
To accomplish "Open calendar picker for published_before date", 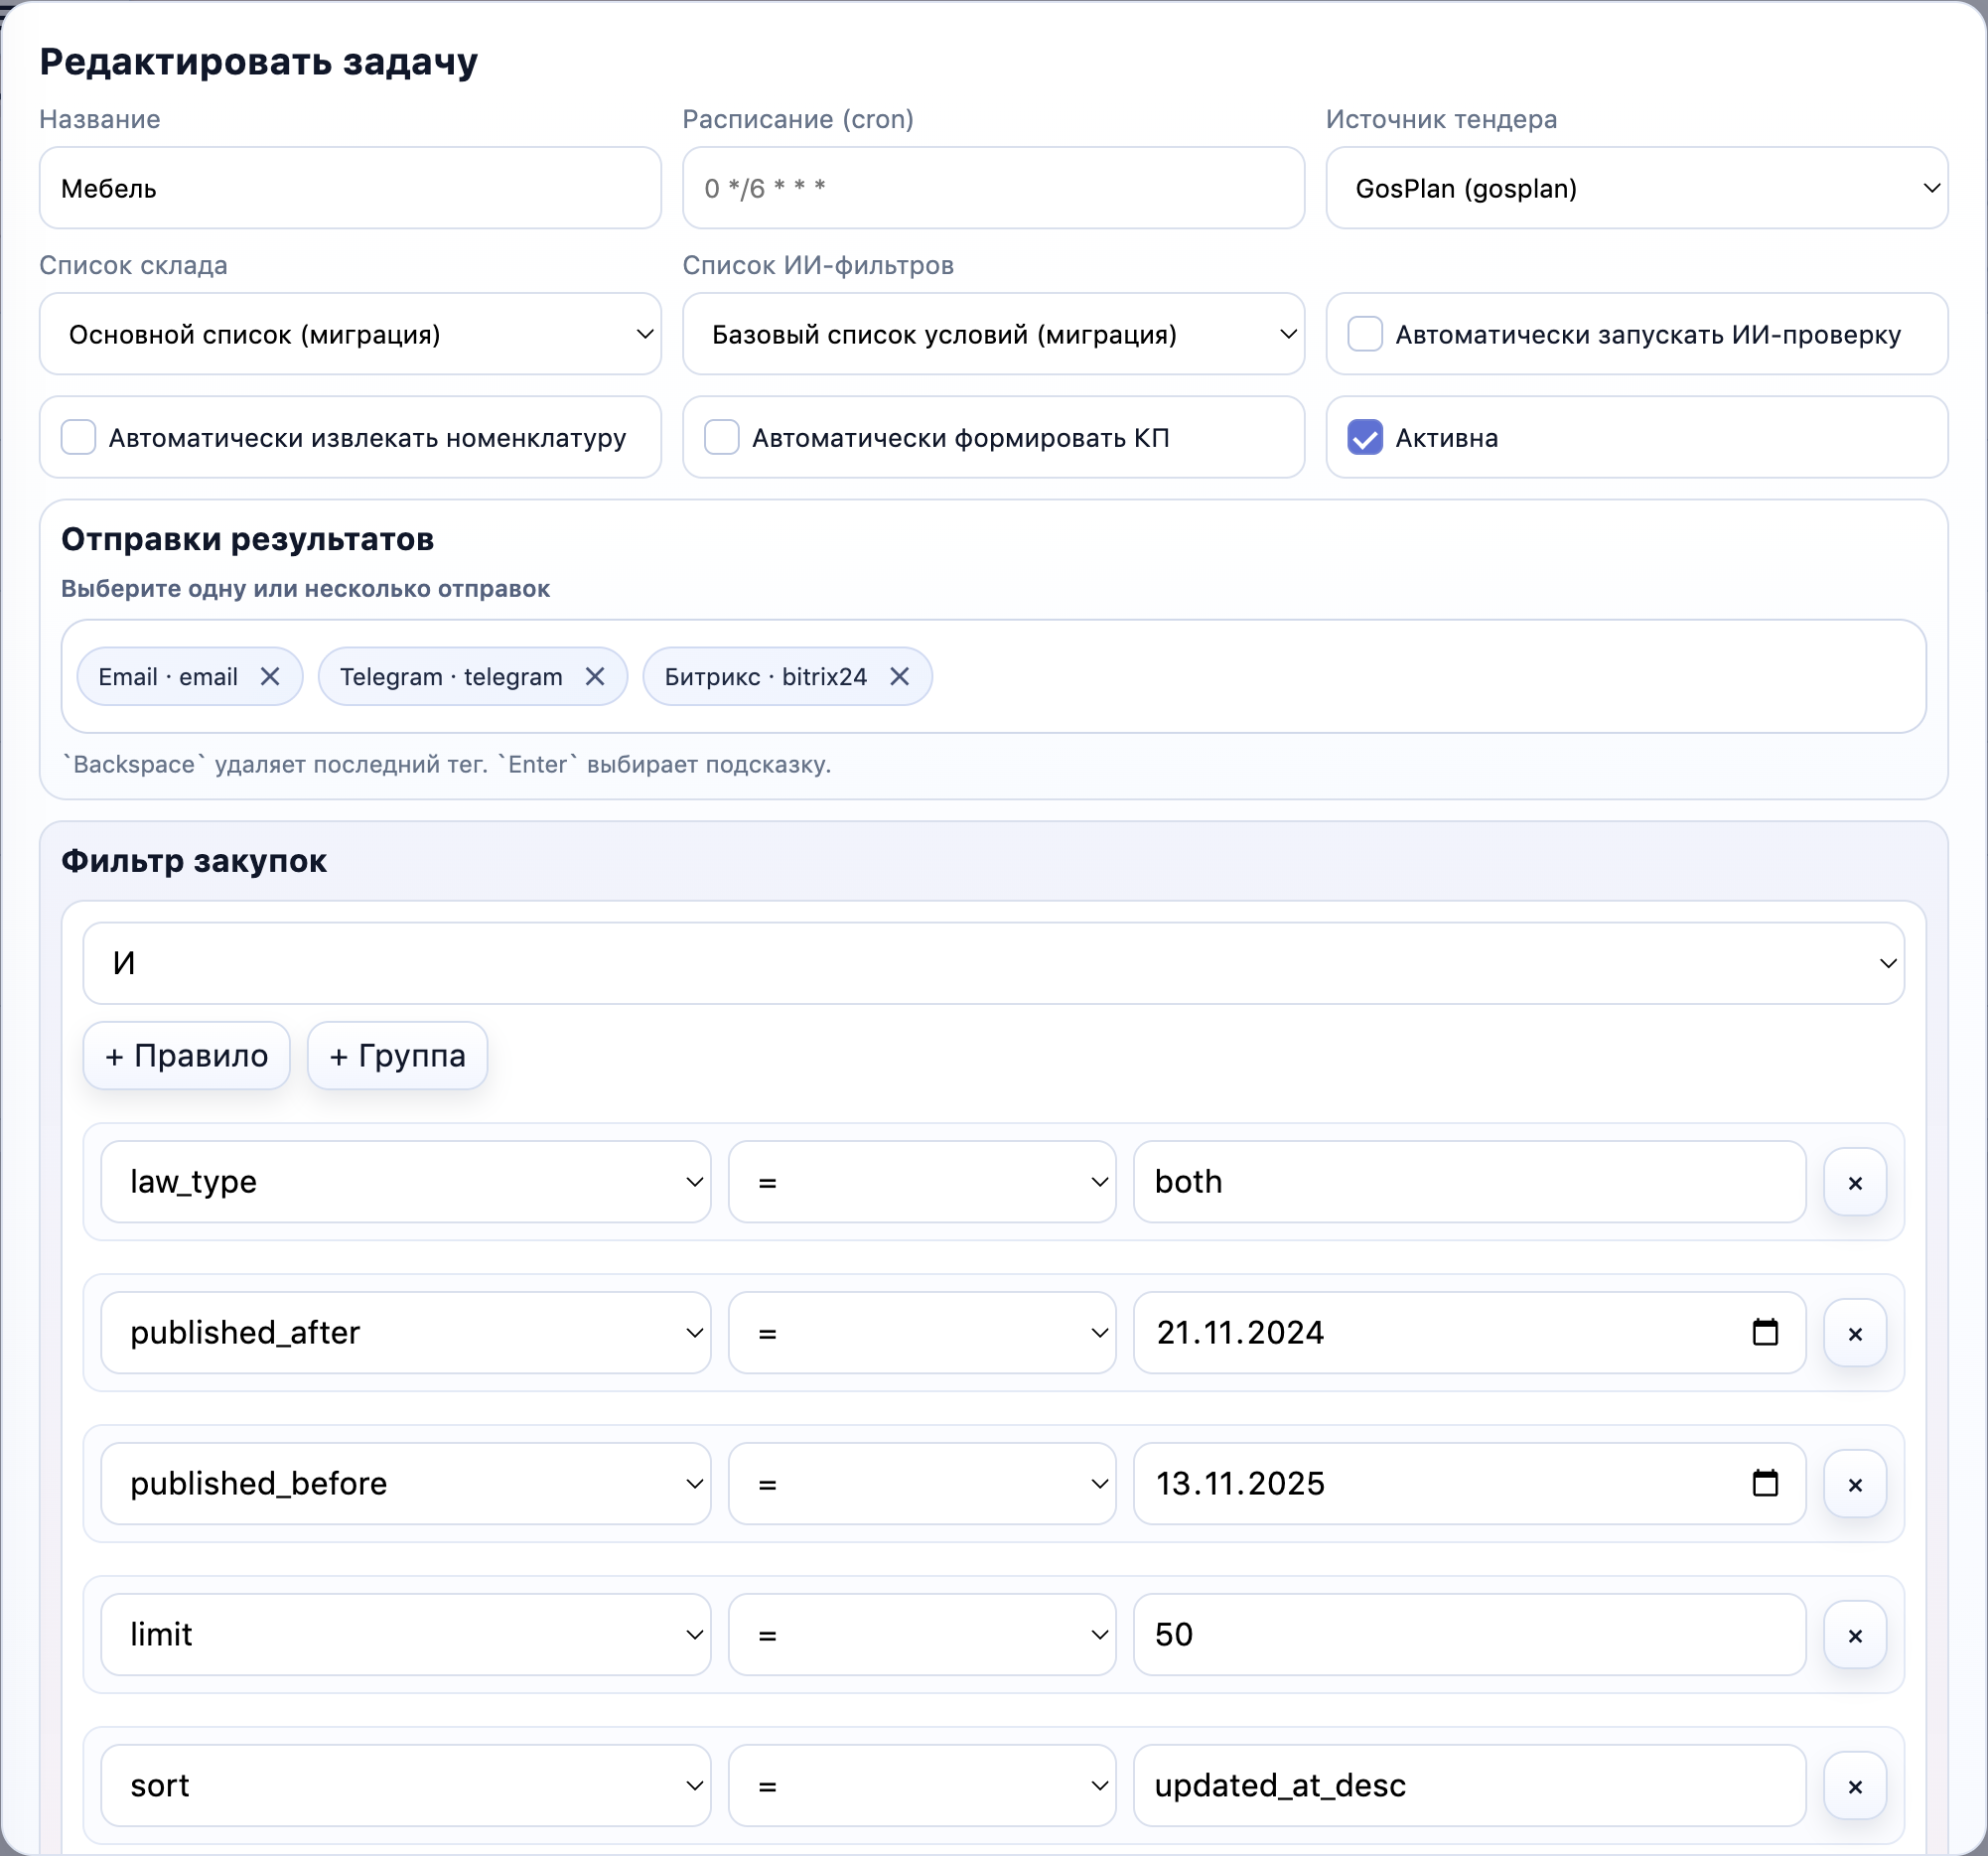I will click(1765, 1483).
